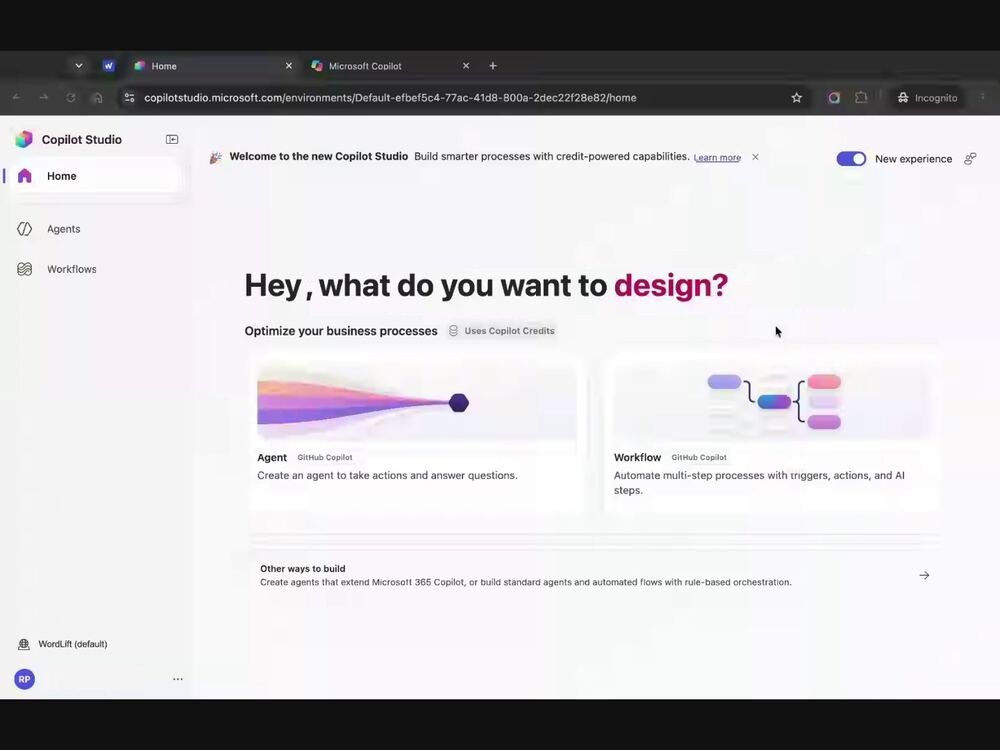This screenshot has width=1000, height=750.
Task: Close the Home browser tab
Action: pyautogui.click(x=289, y=66)
